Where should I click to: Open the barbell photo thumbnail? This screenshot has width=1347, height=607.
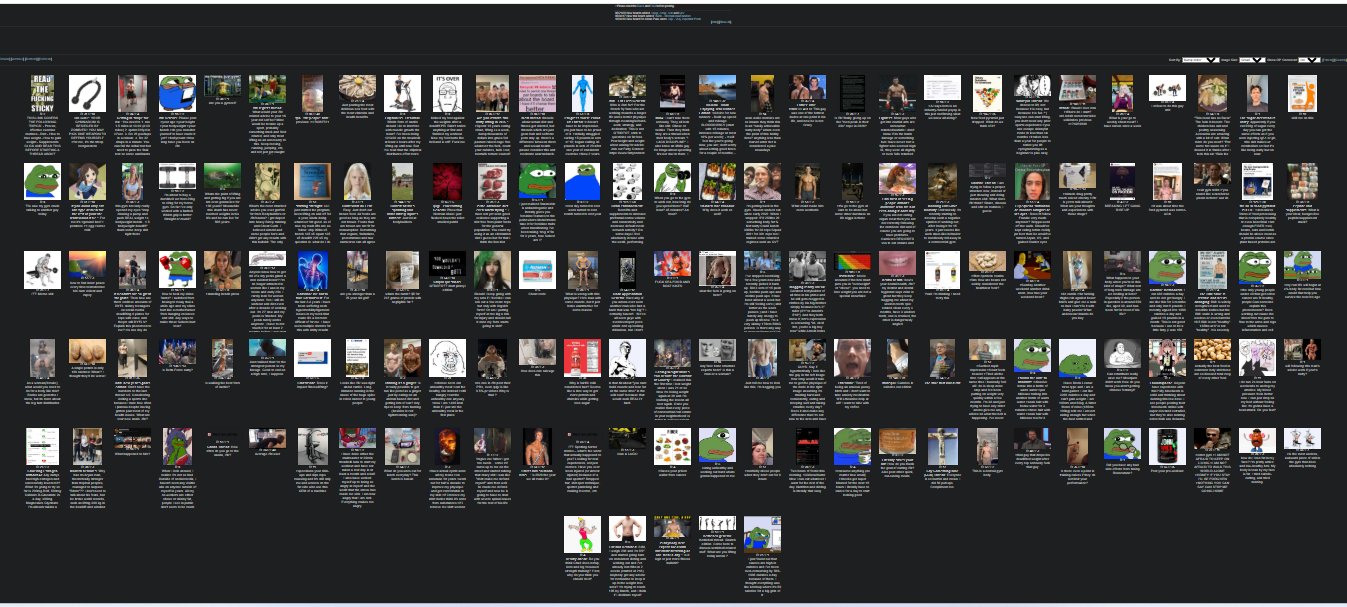[x=176, y=176]
